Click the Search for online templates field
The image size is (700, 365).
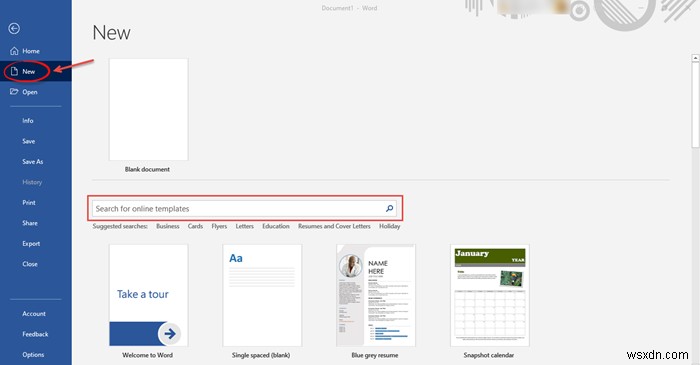click(x=244, y=208)
